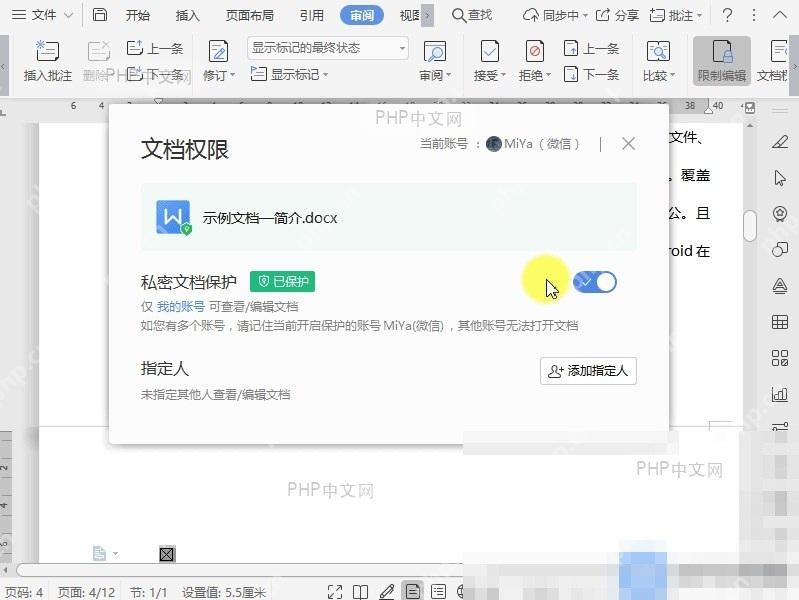Collapse the ribbon with the caret

pyautogui.click(x=780, y=15)
